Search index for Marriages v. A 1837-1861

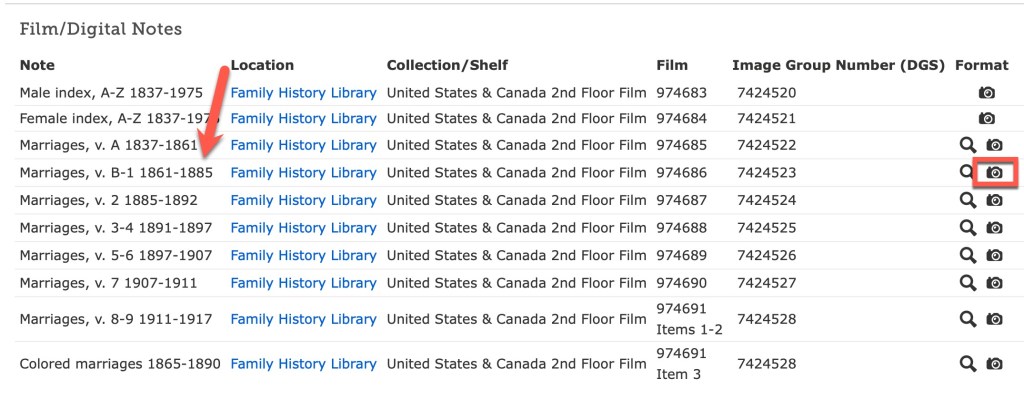tap(967, 146)
